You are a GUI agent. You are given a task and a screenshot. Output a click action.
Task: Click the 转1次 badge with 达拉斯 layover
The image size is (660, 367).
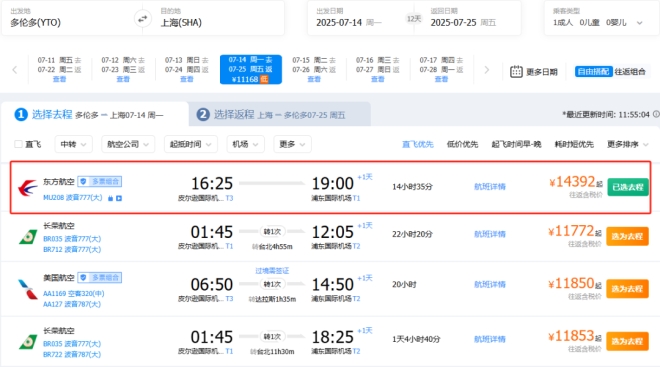pos(272,285)
